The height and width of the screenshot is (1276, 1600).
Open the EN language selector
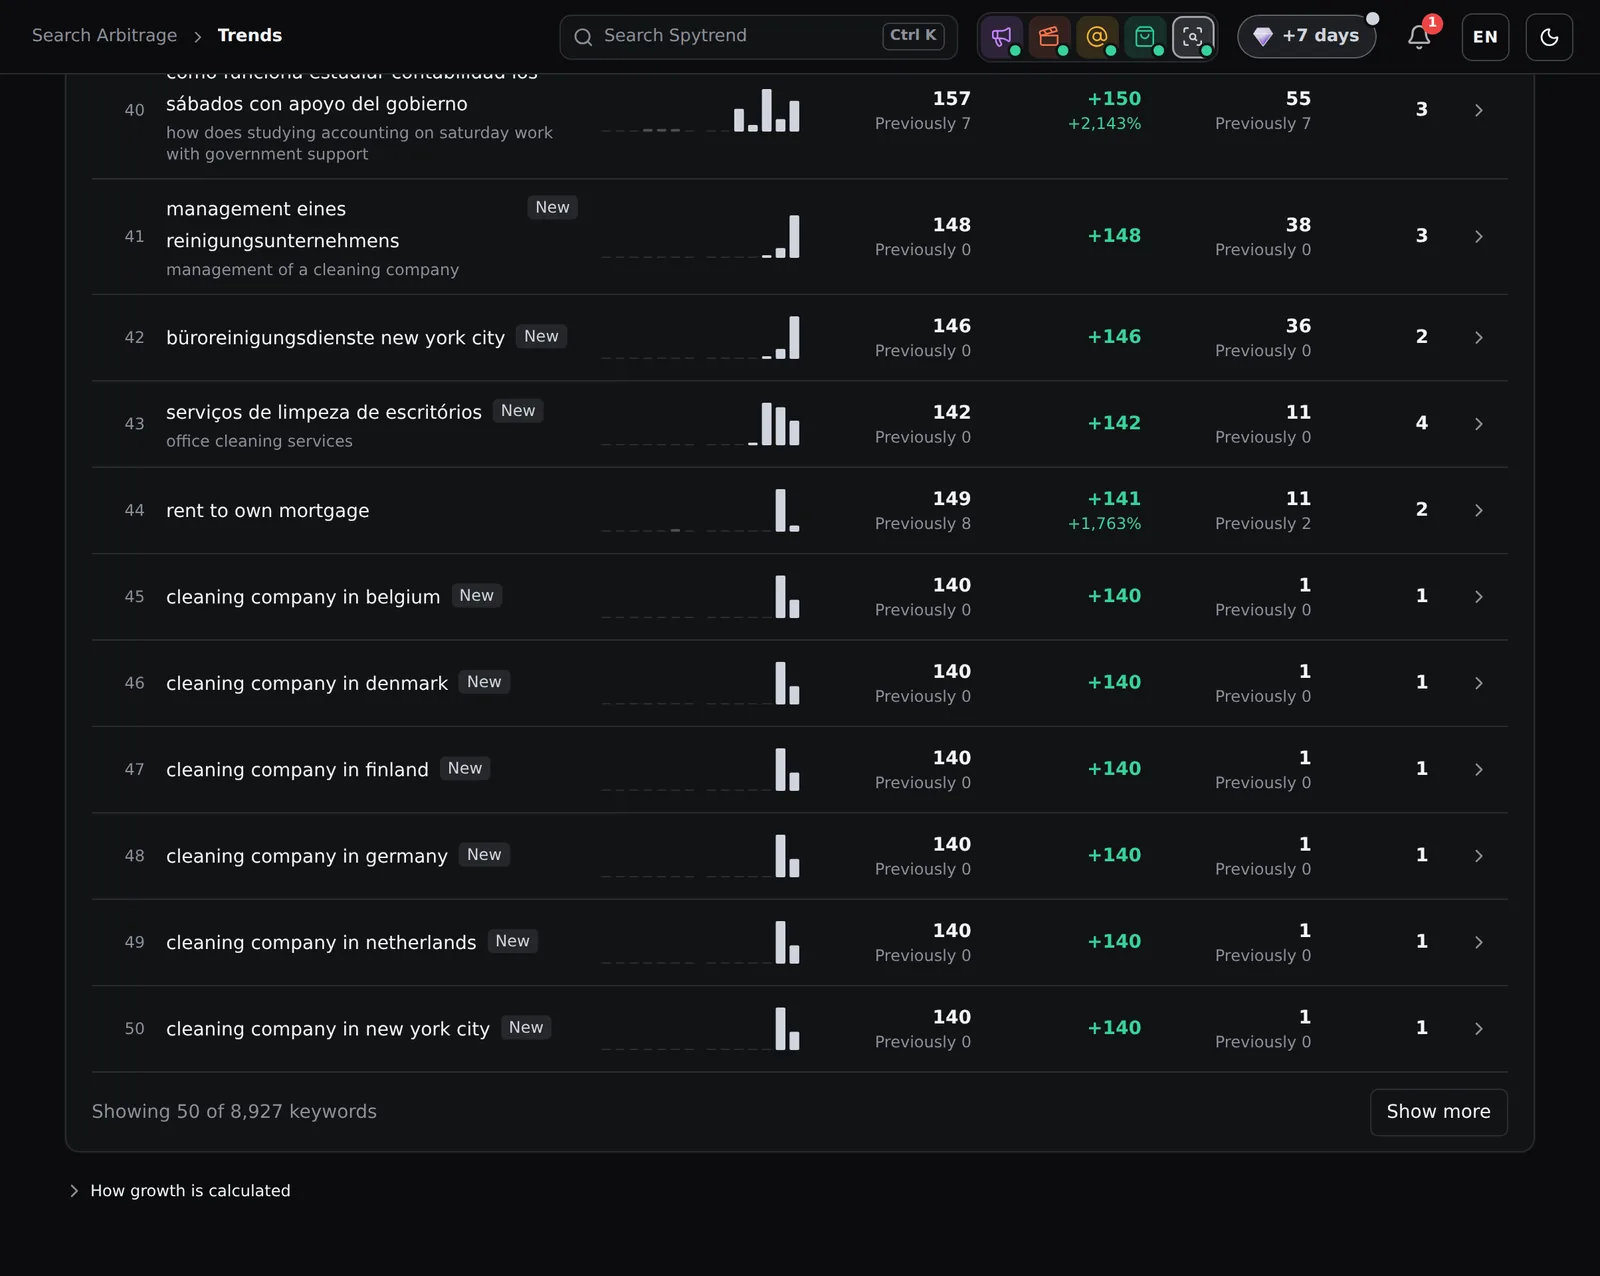[1485, 37]
